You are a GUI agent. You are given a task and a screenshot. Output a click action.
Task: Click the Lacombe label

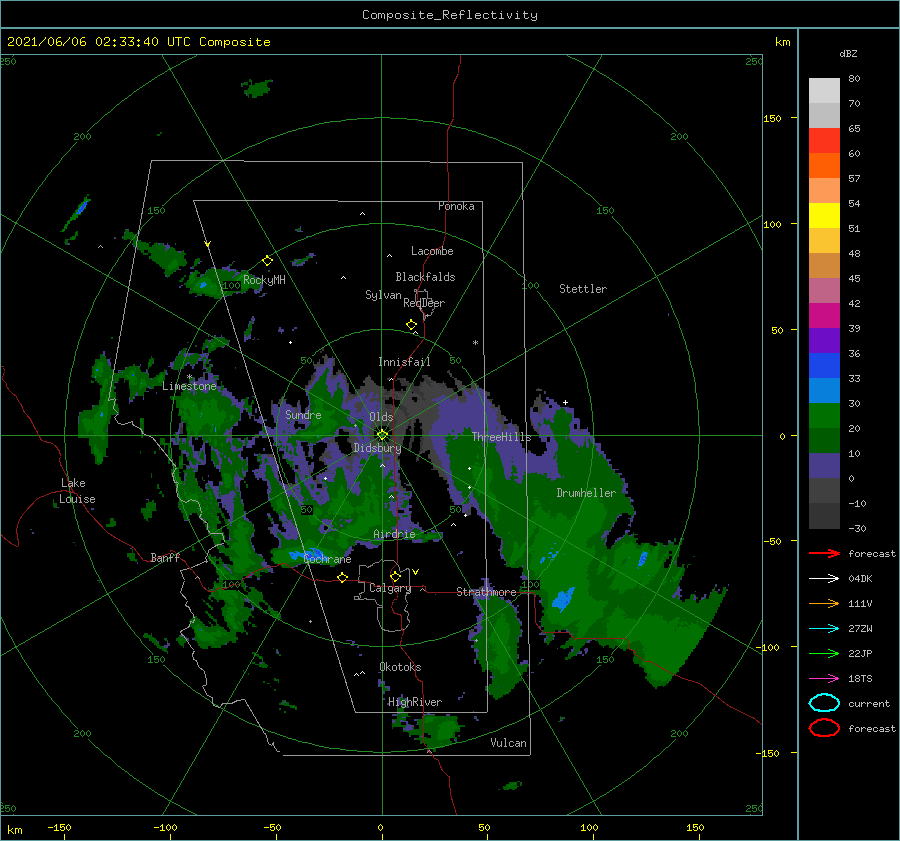pos(432,251)
